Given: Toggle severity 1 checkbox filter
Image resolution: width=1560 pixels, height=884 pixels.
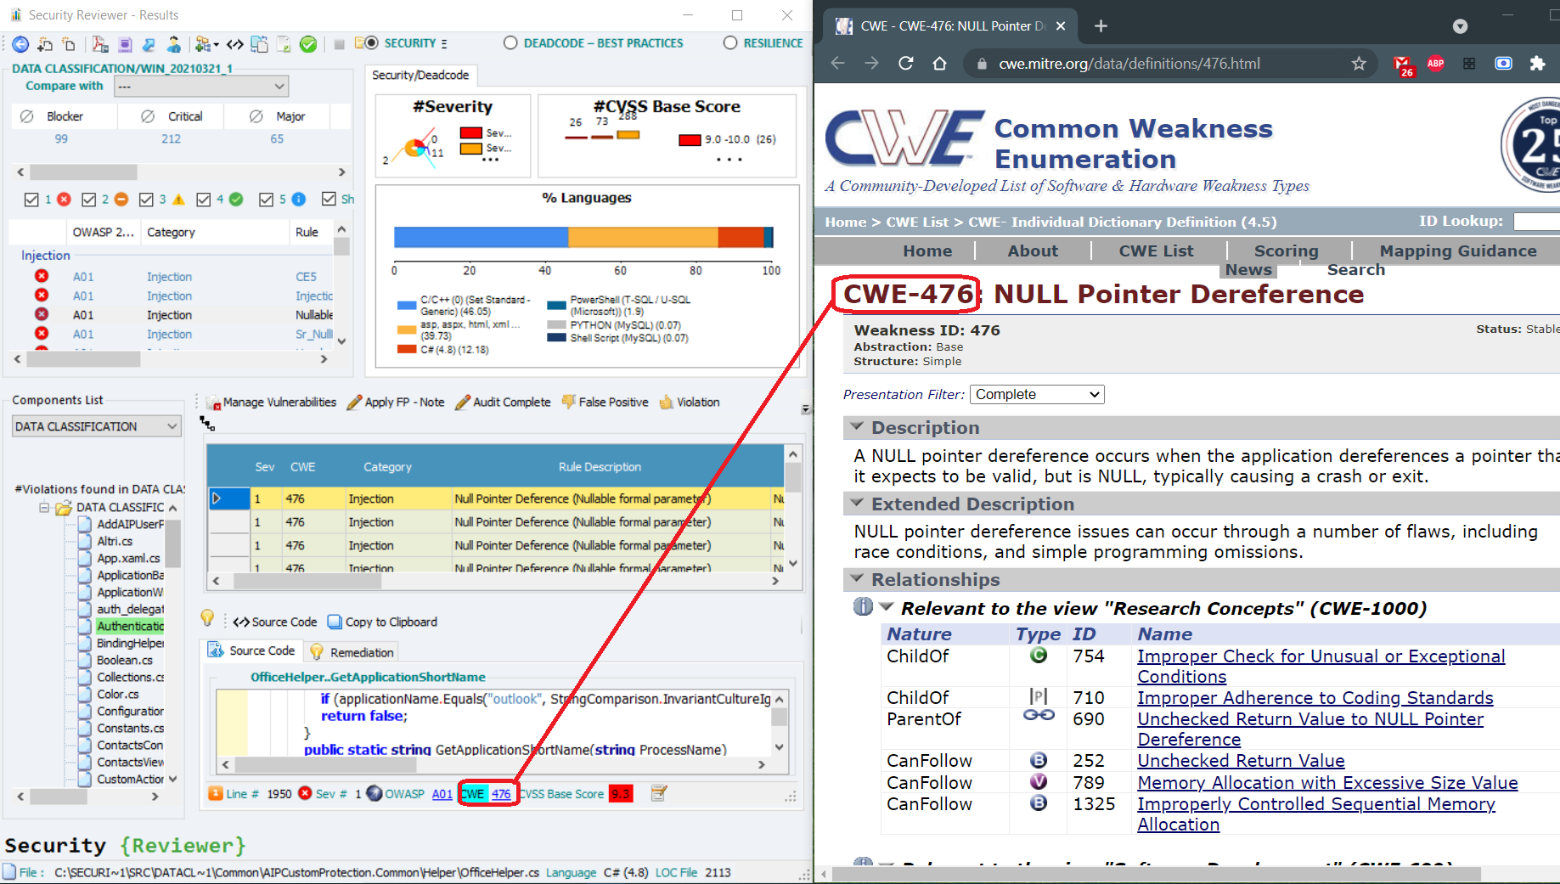Looking at the screenshot, I should (31, 199).
